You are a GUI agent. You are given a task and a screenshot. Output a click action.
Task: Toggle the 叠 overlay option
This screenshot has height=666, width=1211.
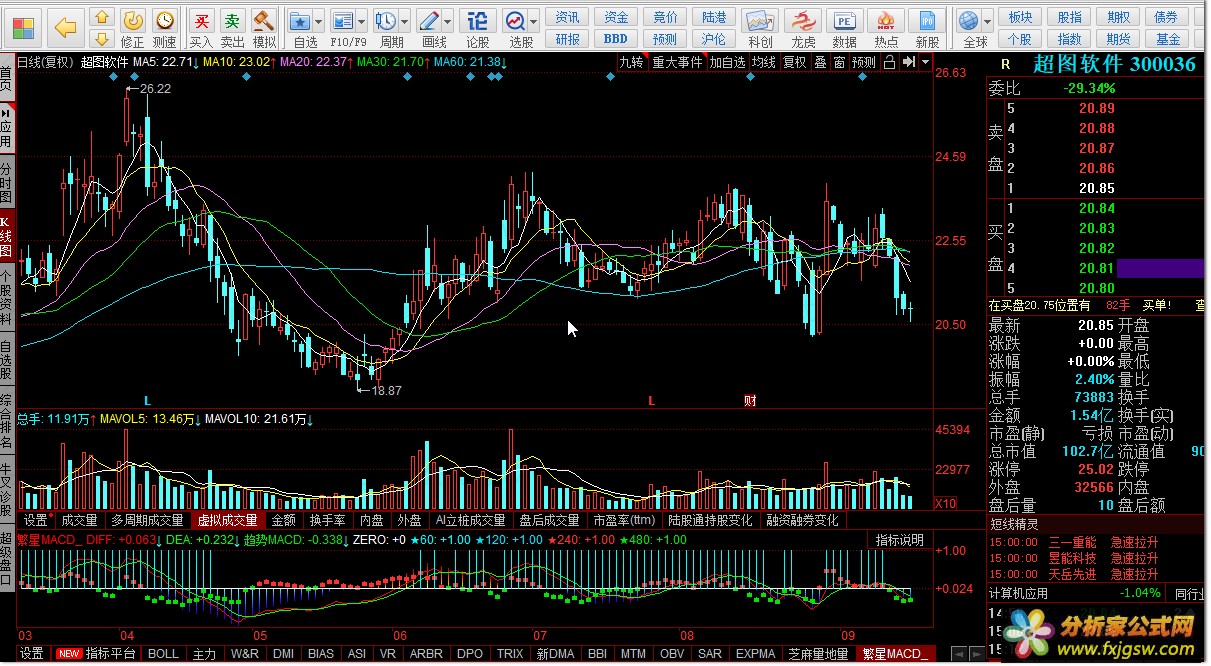[820, 62]
